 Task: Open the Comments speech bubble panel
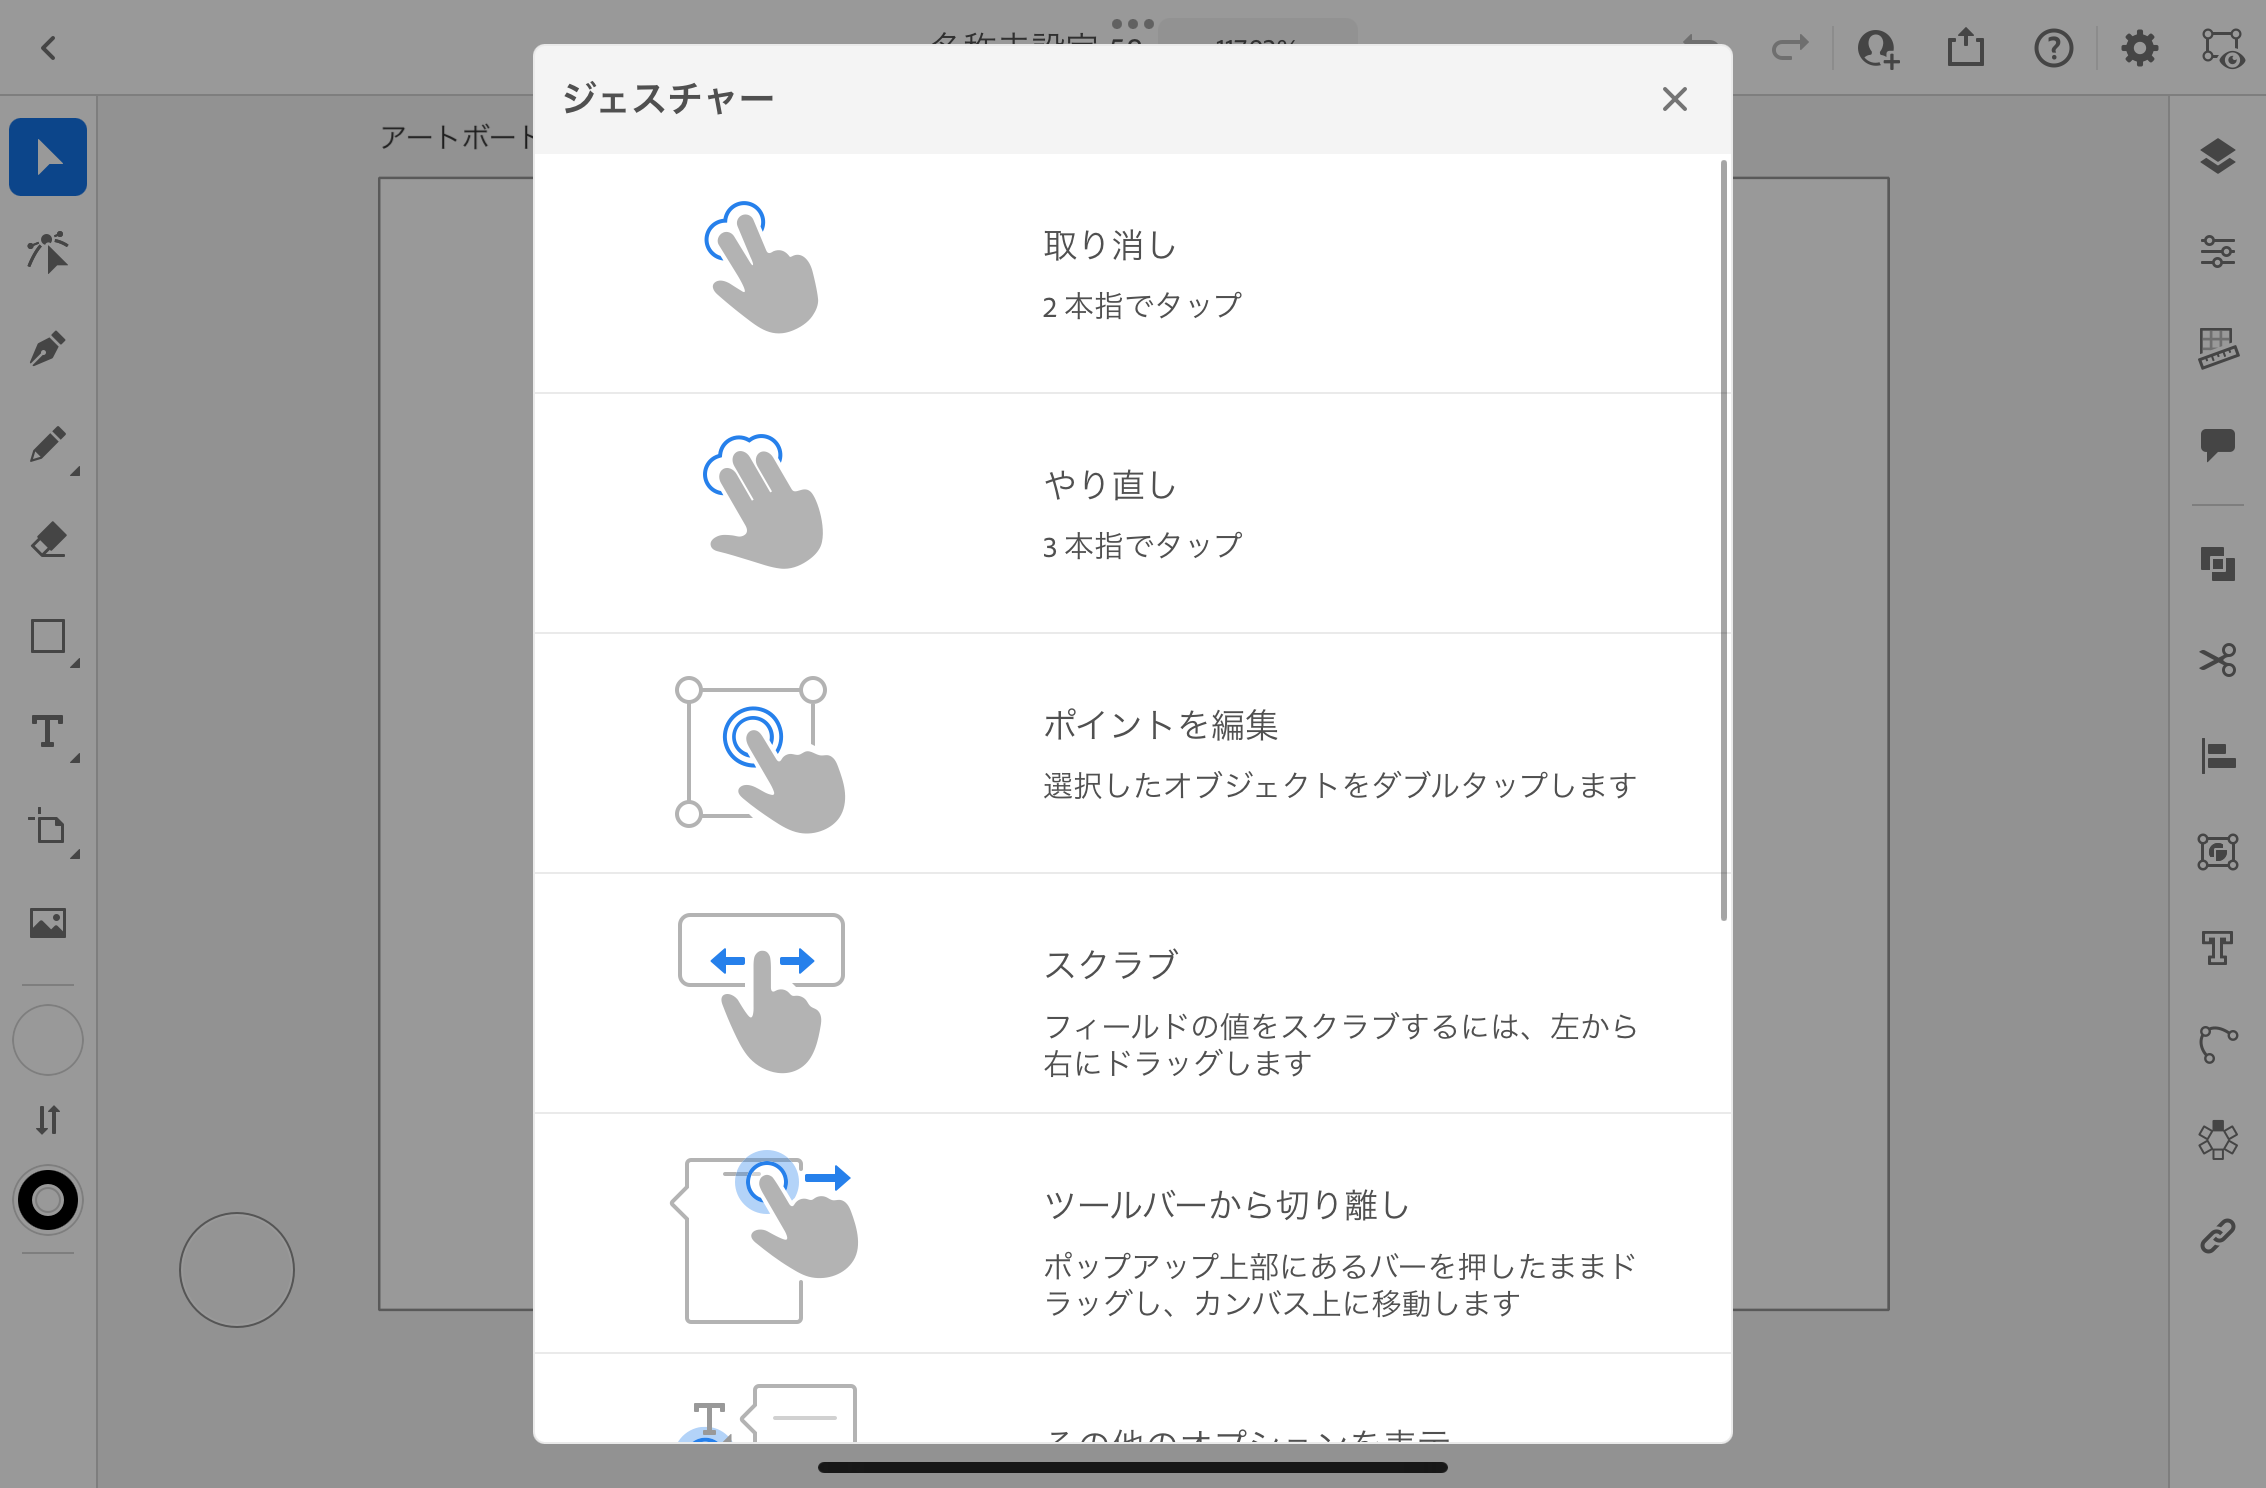pyautogui.click(x=2217, y=443)
